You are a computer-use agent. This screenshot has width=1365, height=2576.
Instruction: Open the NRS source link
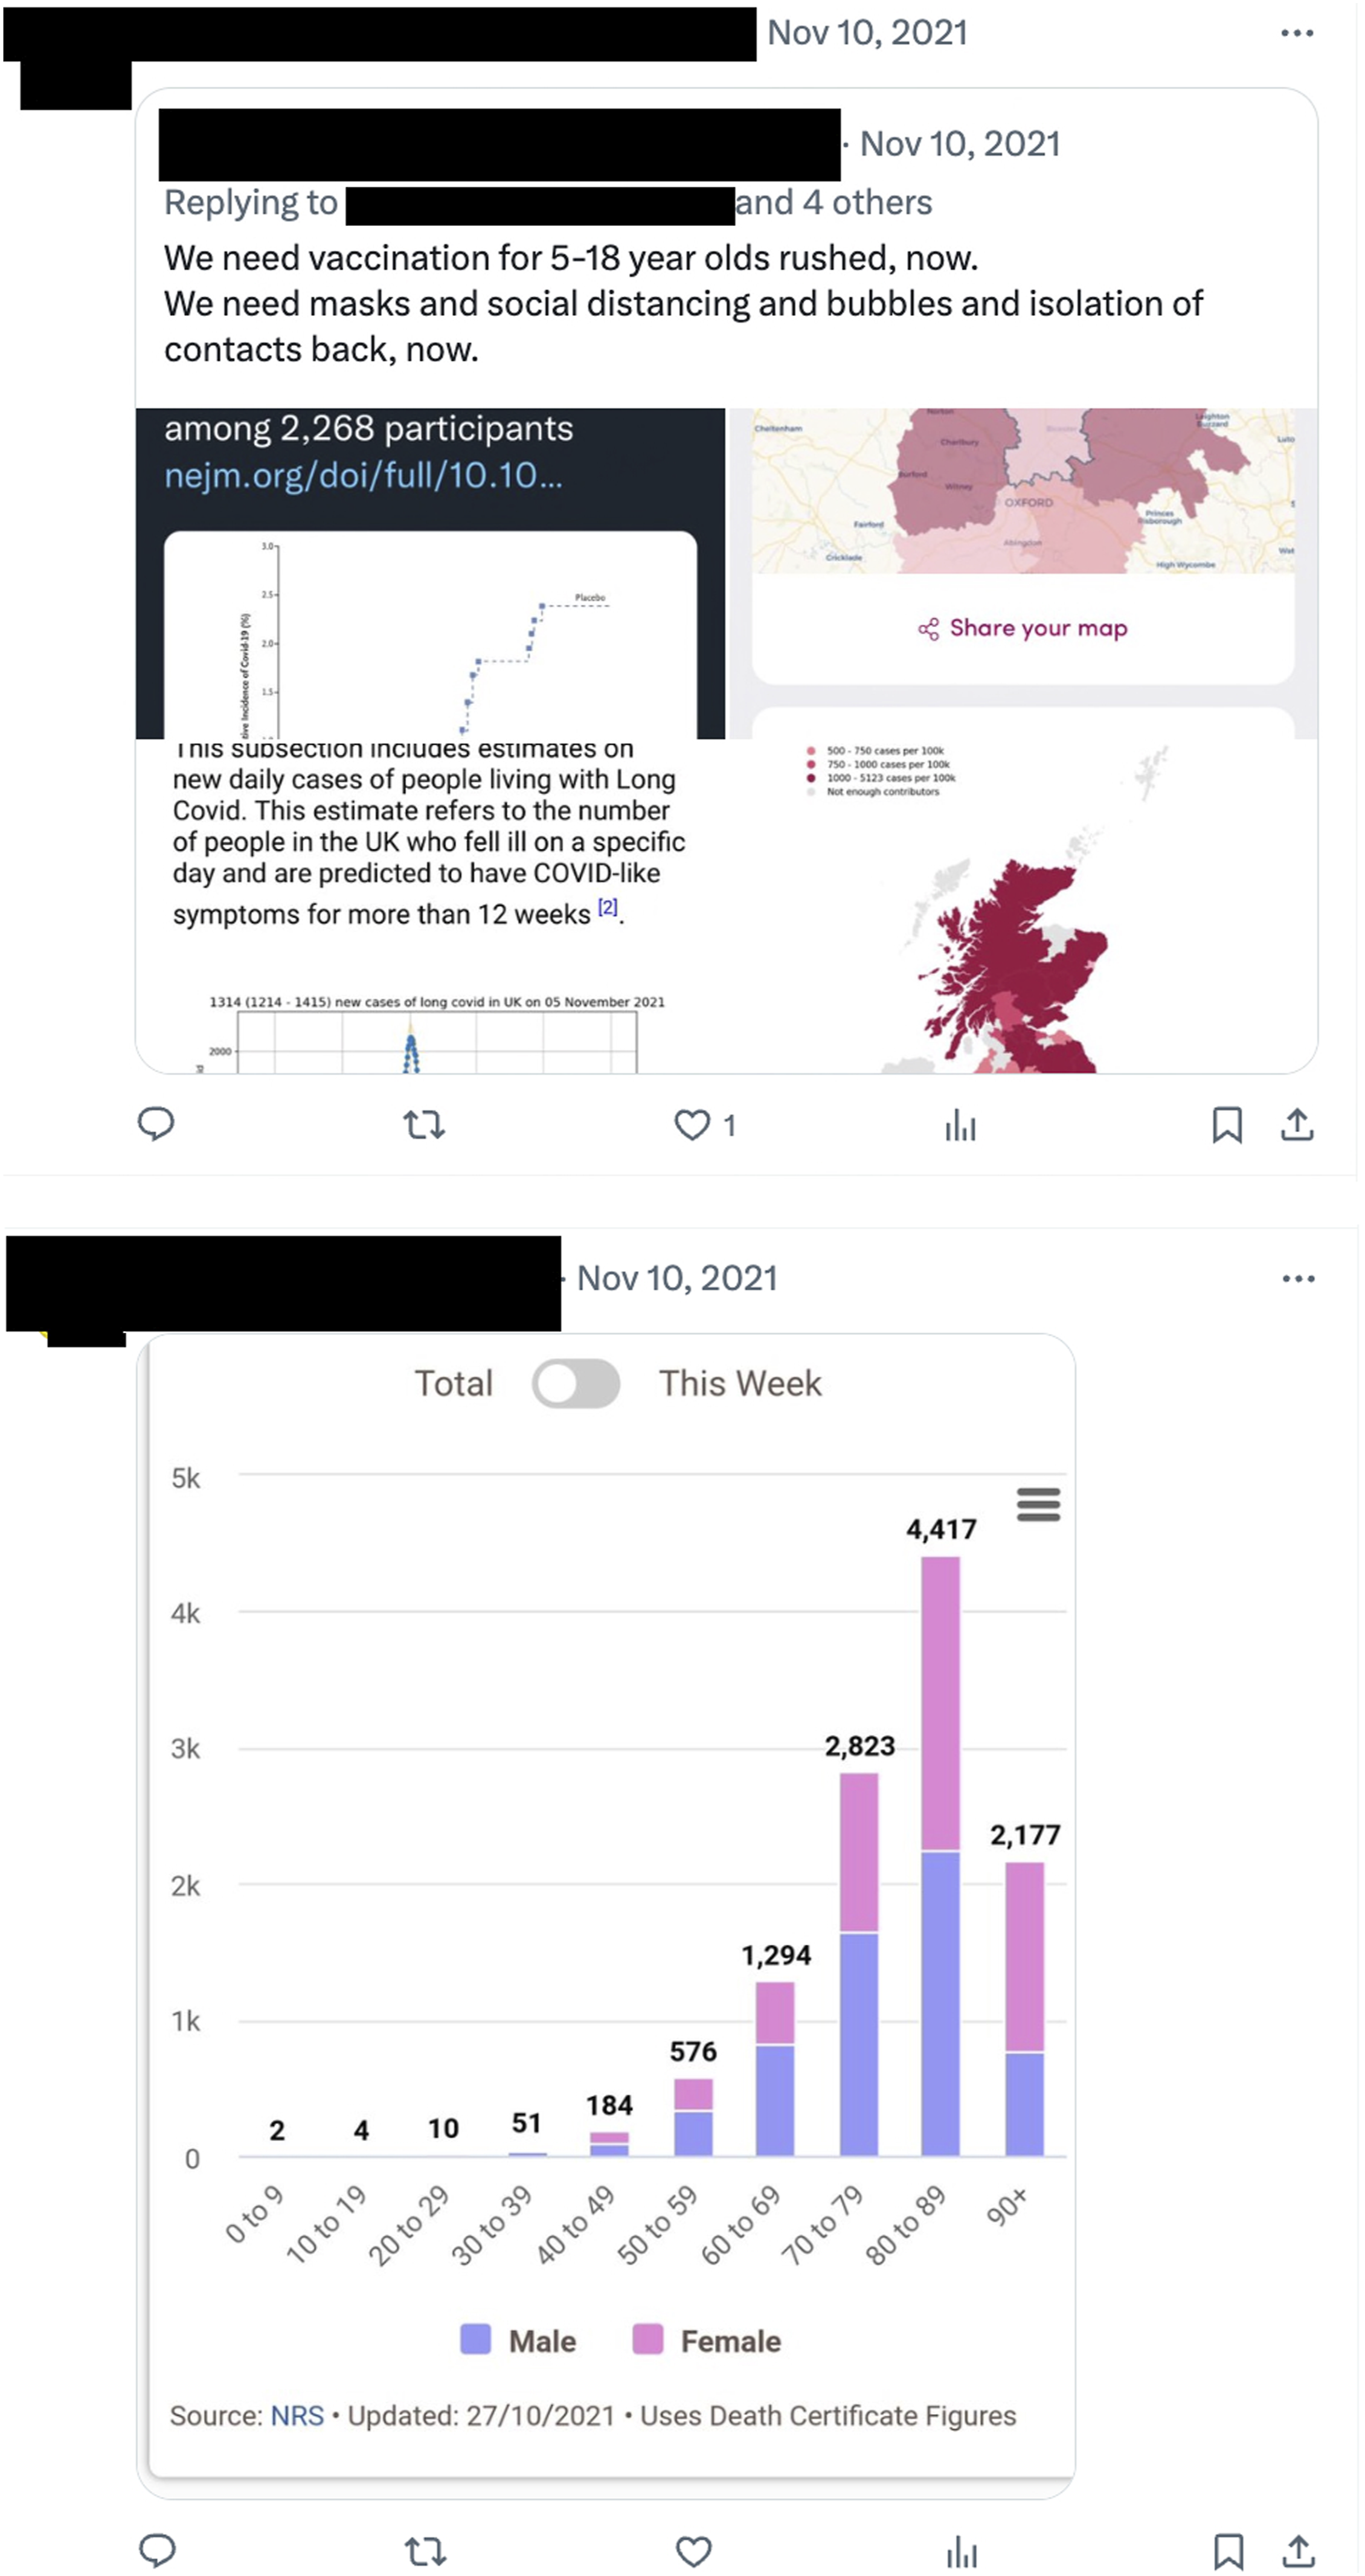click(x=297, y=2416)
